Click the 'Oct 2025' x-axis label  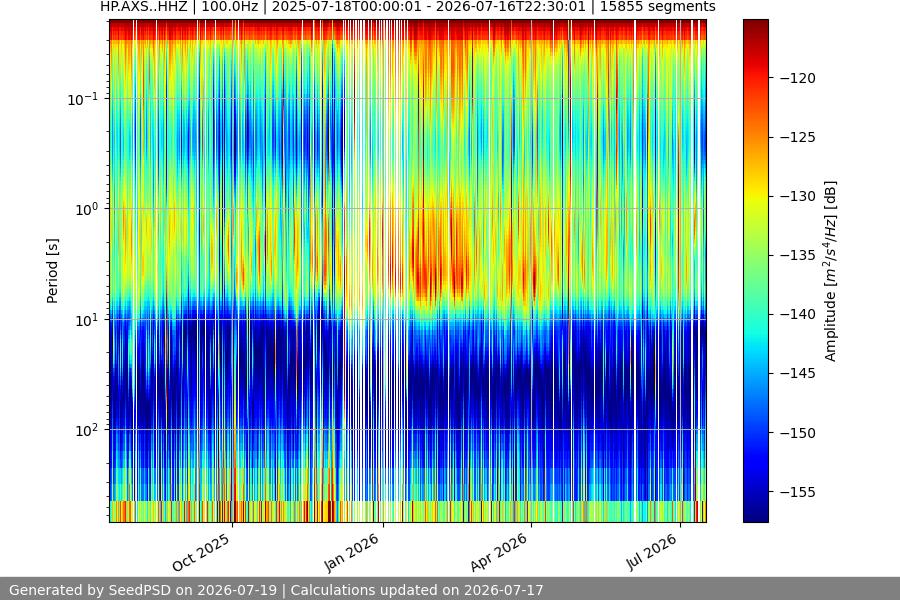201,553
